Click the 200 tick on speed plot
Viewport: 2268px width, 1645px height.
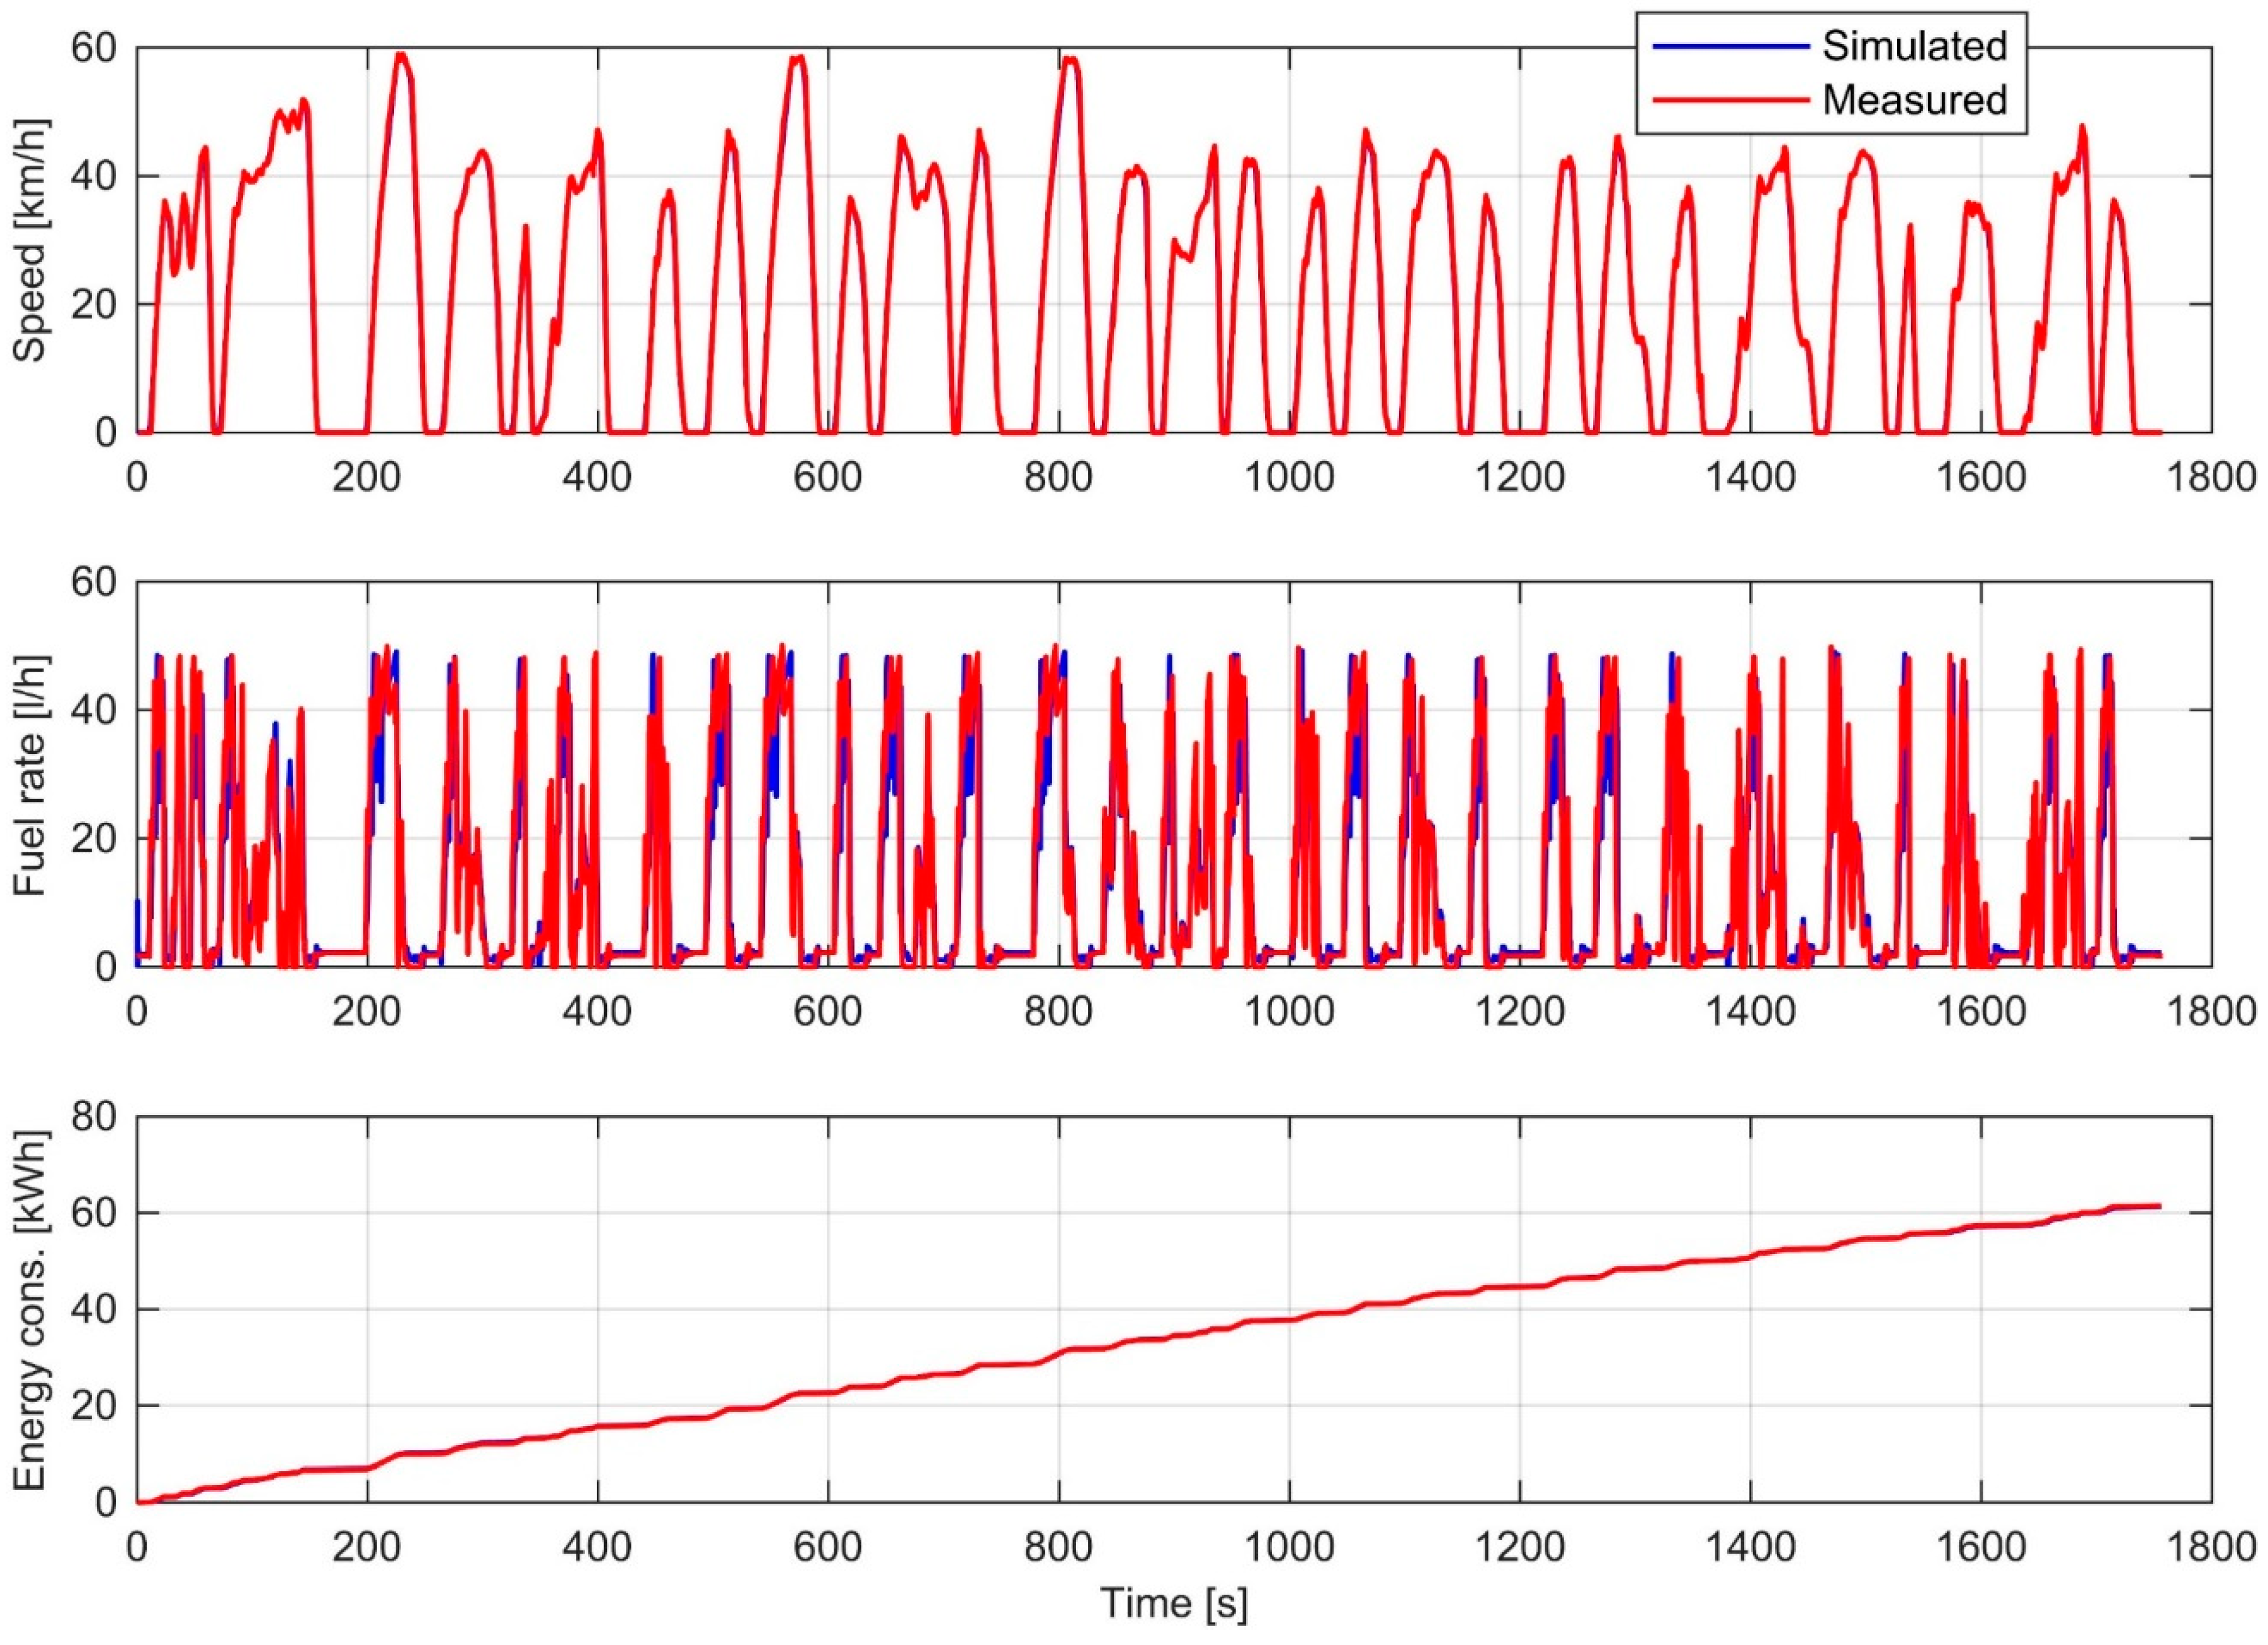click(367, 477)
